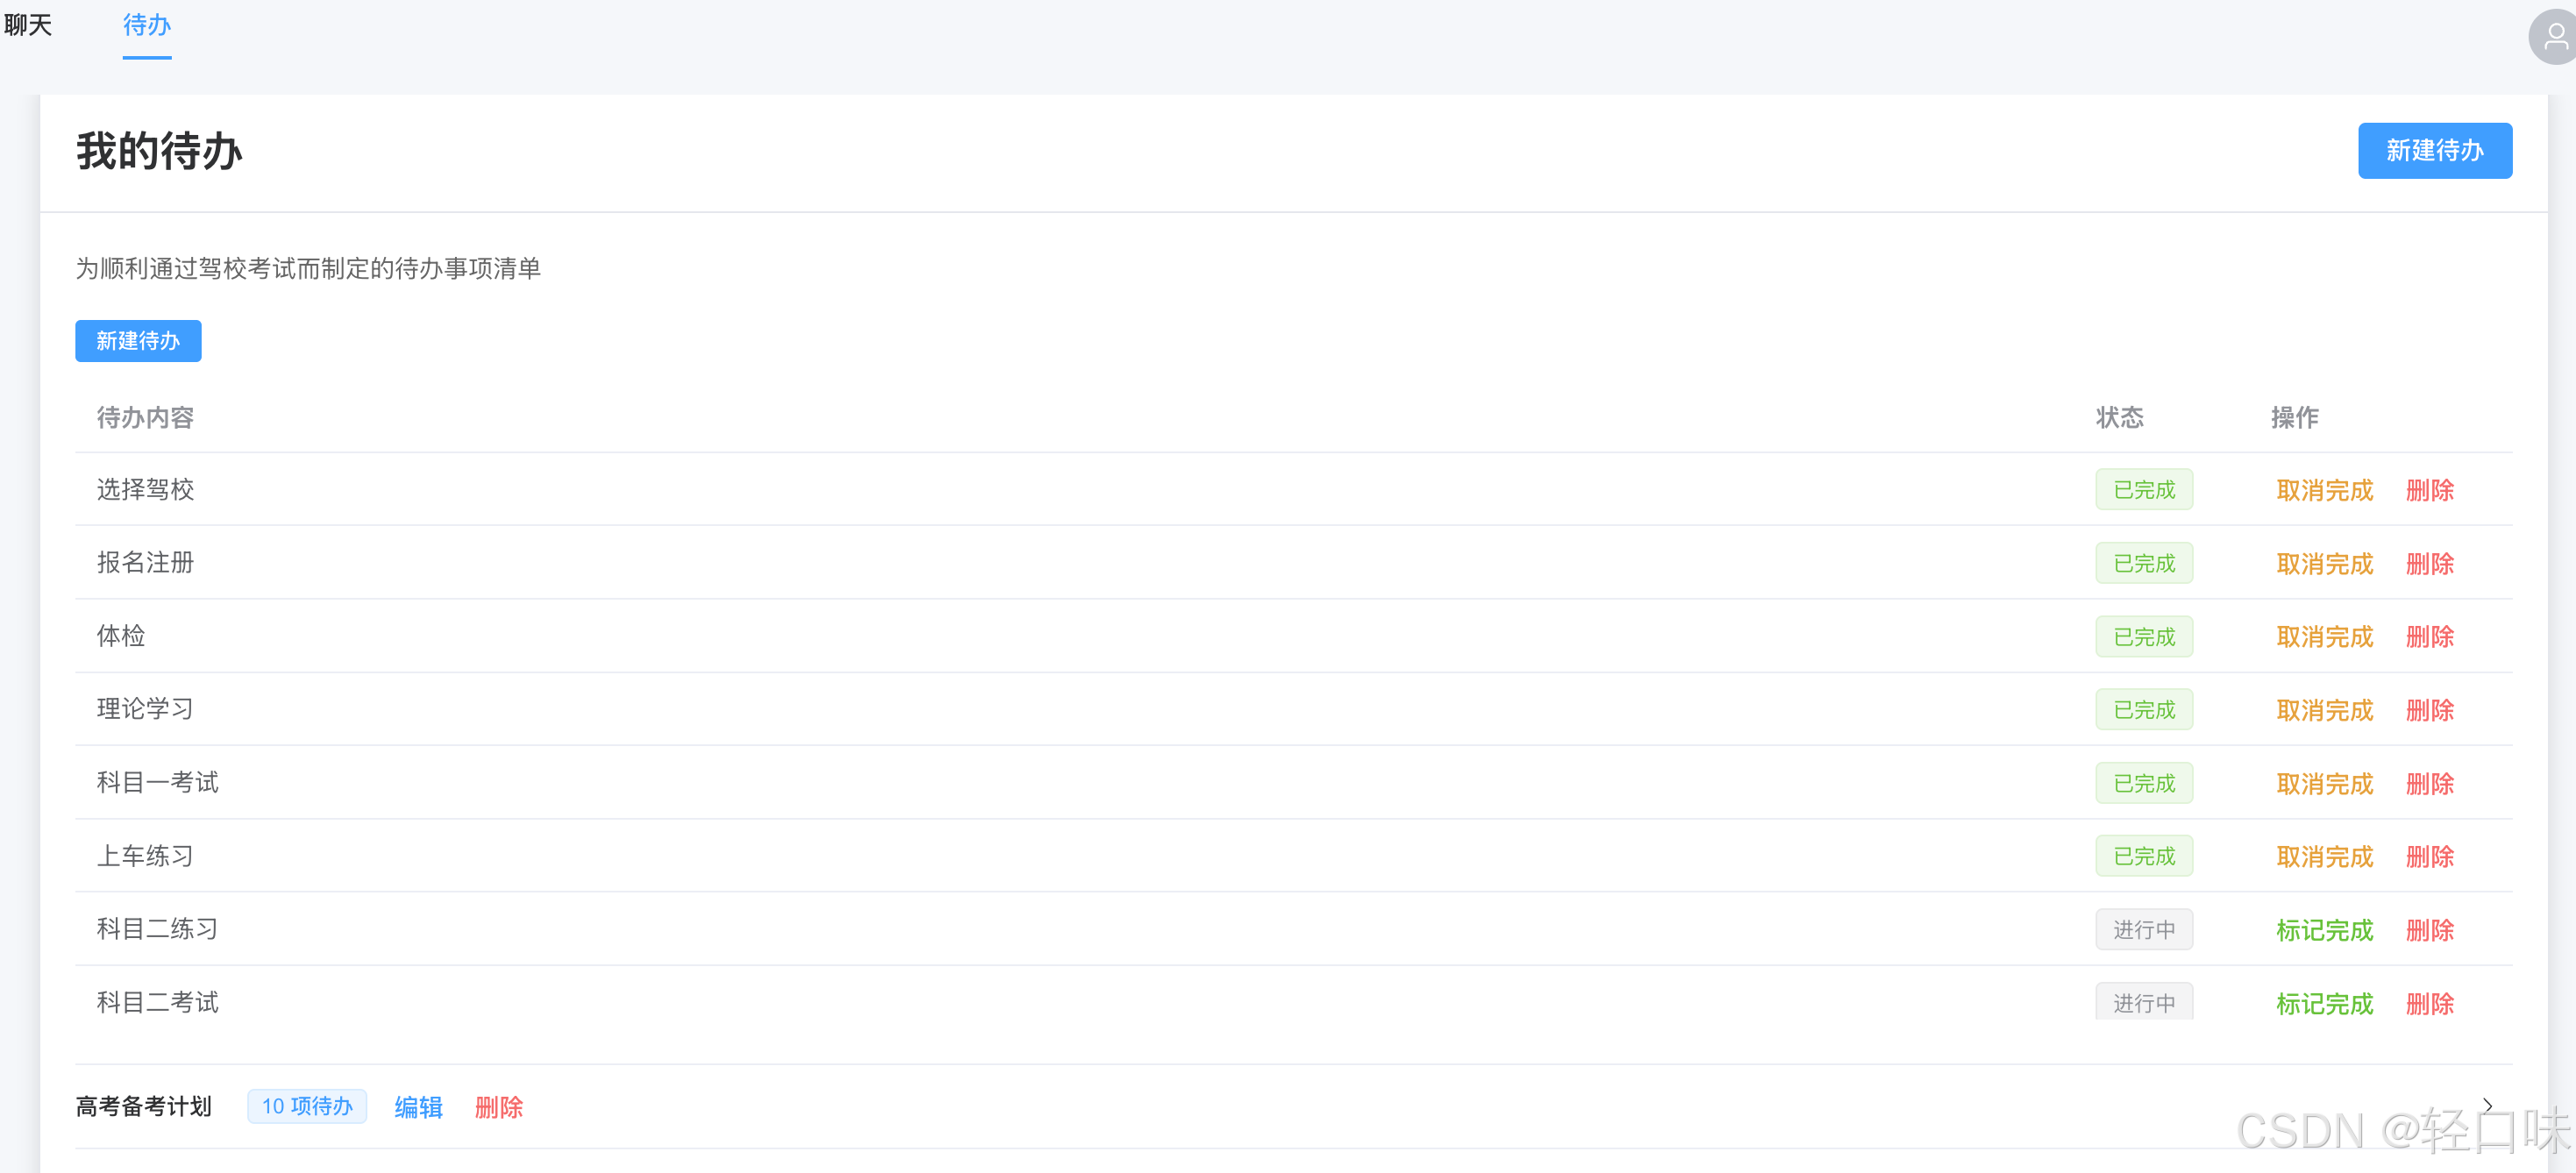Open the user avatar icon
This screenshot has height=1173, width=2576.
click(x=2554, y=38)
